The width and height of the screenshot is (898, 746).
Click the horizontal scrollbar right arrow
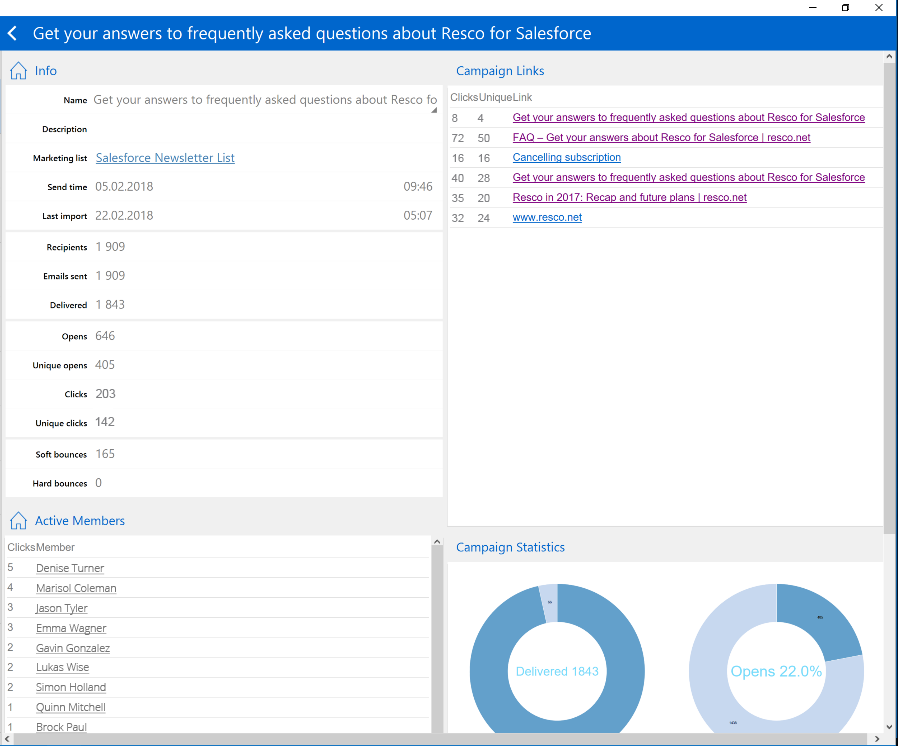click(877, 739)
